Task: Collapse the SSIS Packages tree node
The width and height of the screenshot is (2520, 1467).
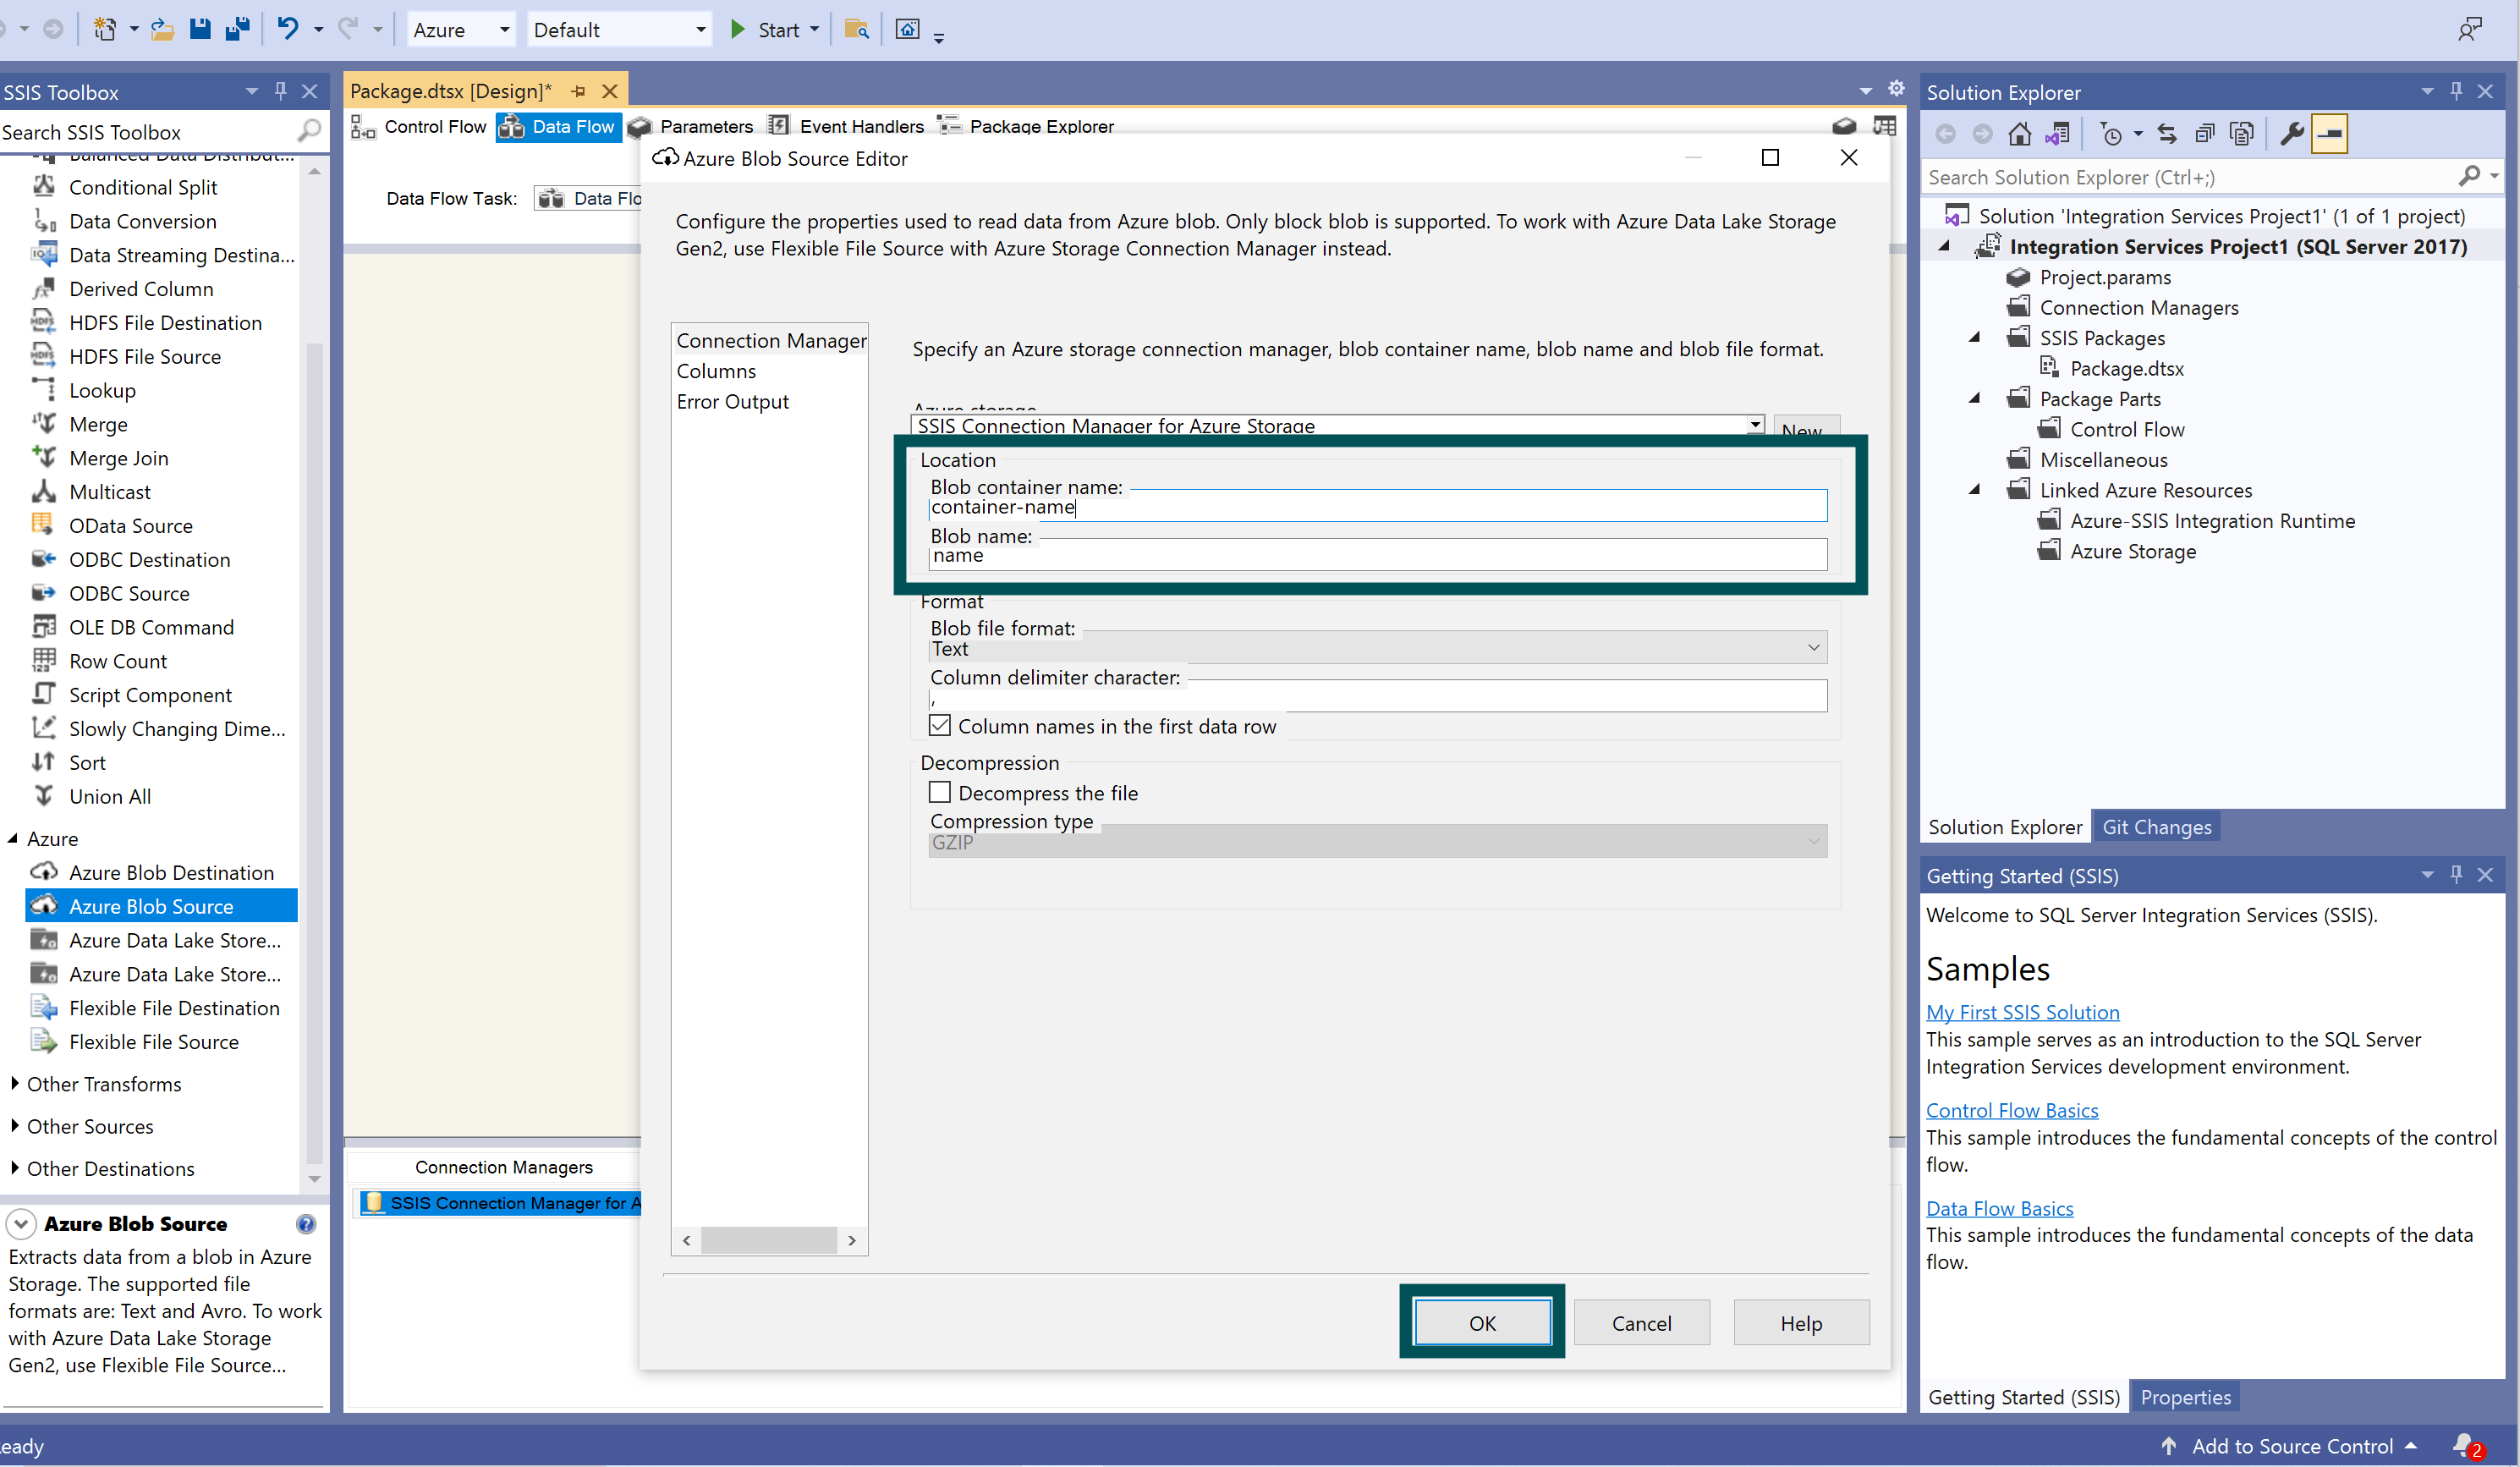Action: (x=1974, y=337)
